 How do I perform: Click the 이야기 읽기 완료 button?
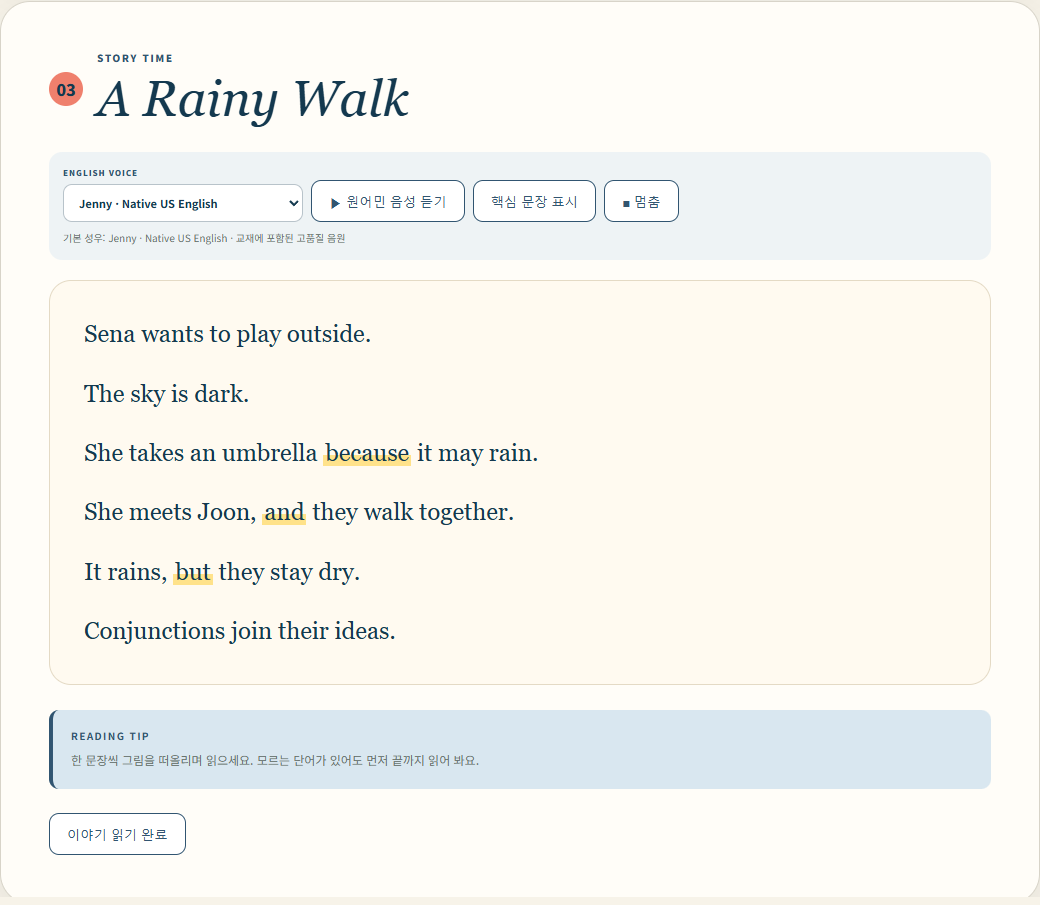[x=117, y=834]
